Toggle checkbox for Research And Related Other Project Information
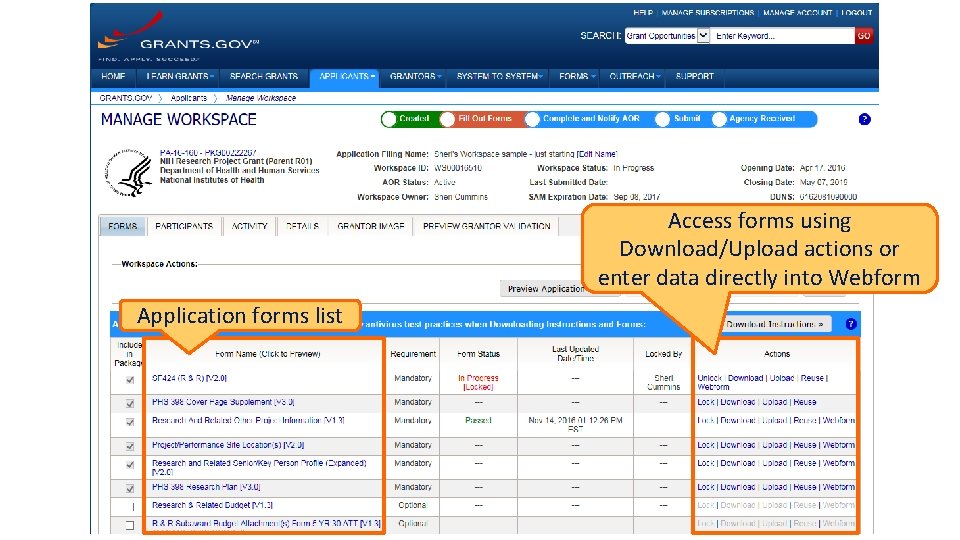 click(x=130, y=422)
